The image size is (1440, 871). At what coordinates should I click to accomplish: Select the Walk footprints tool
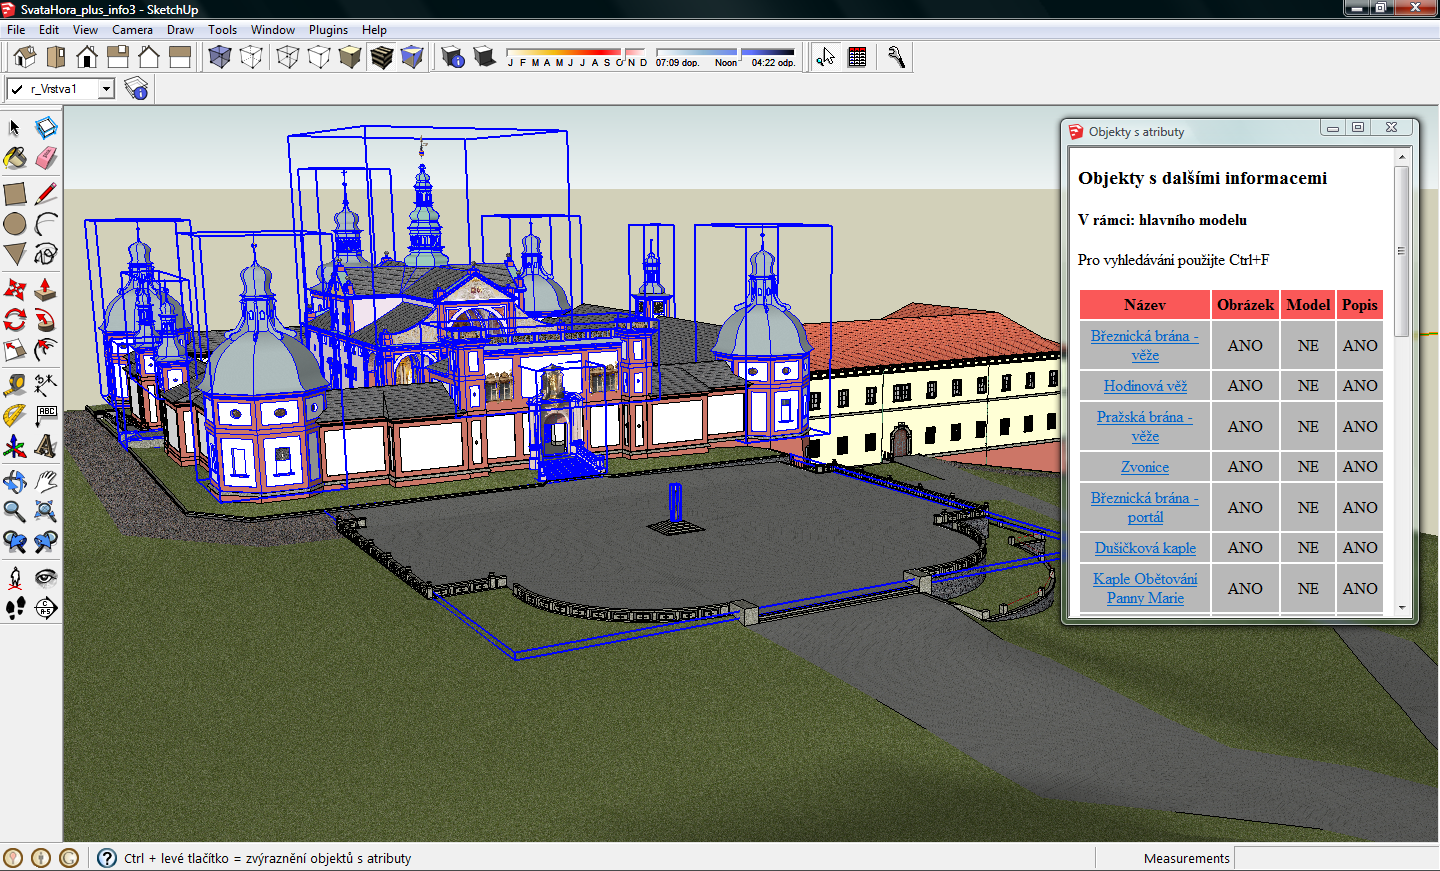14,607
